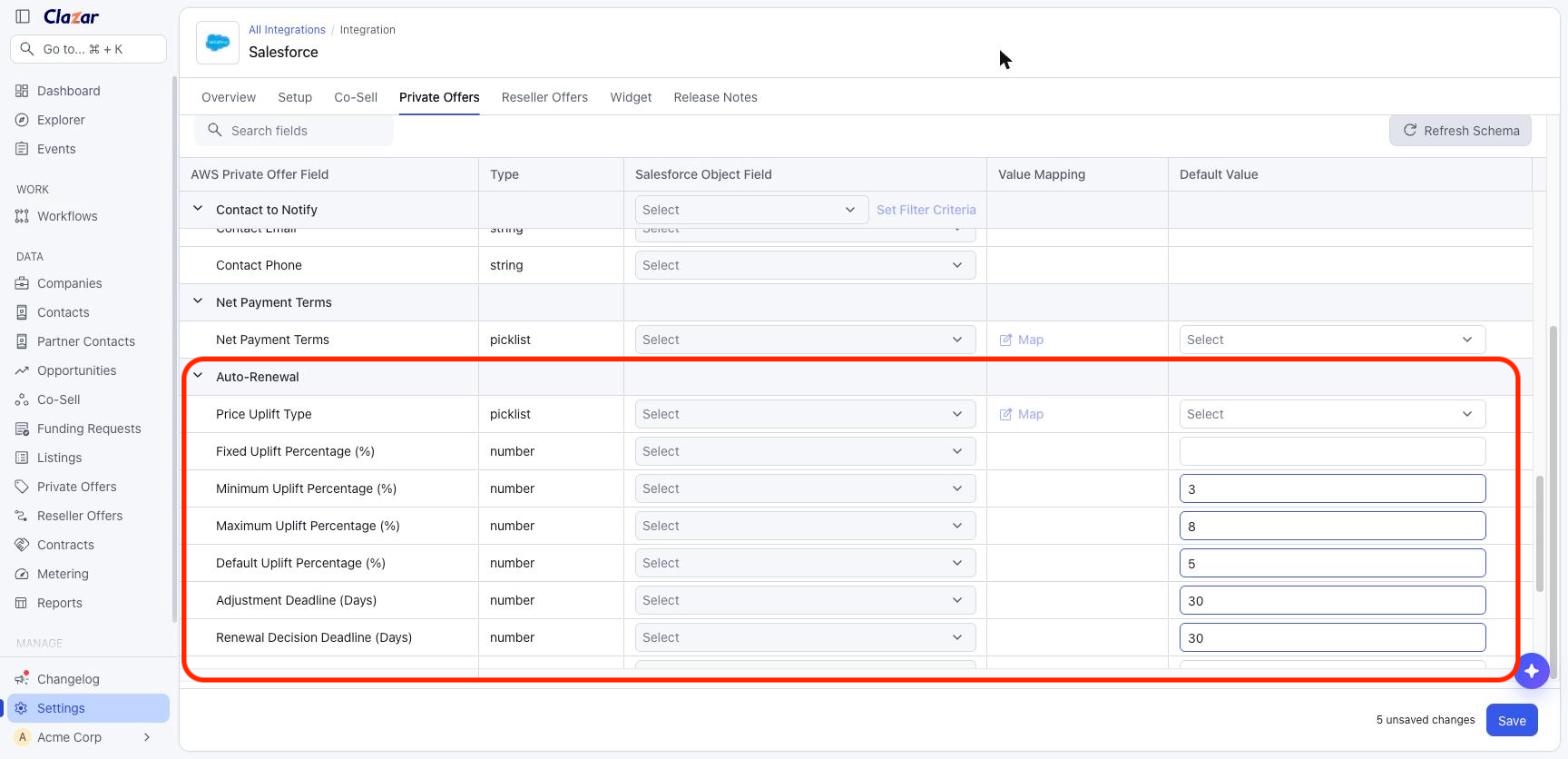Open the sparkle assistant button
1568x759 pixels.
[x=1531, y=671]
